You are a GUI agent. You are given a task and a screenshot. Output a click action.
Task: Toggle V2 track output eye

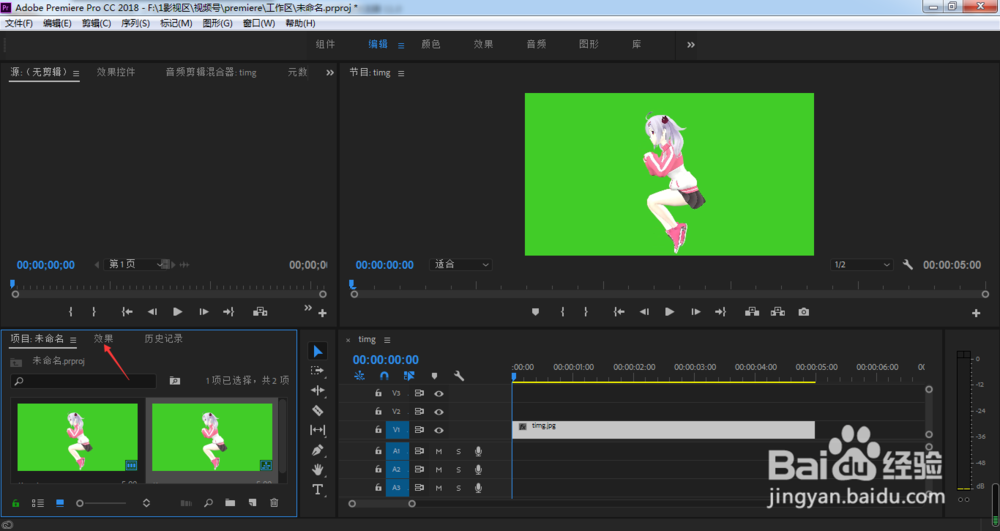pyautogui.click(x=439, y=412)
